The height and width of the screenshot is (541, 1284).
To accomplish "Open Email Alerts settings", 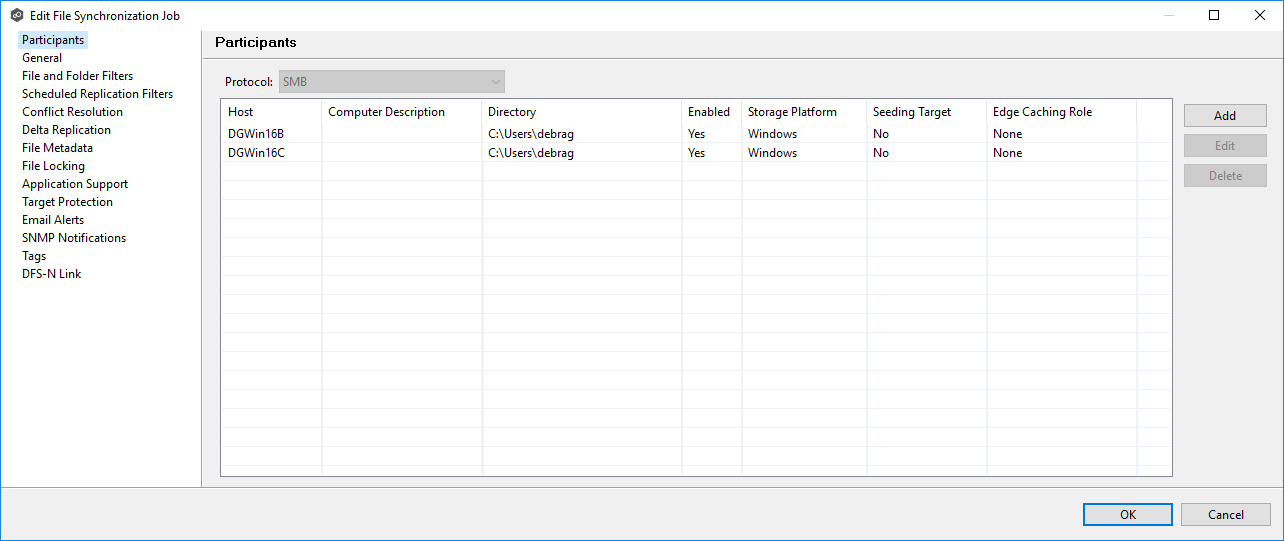I will click(x=53, y=220).
